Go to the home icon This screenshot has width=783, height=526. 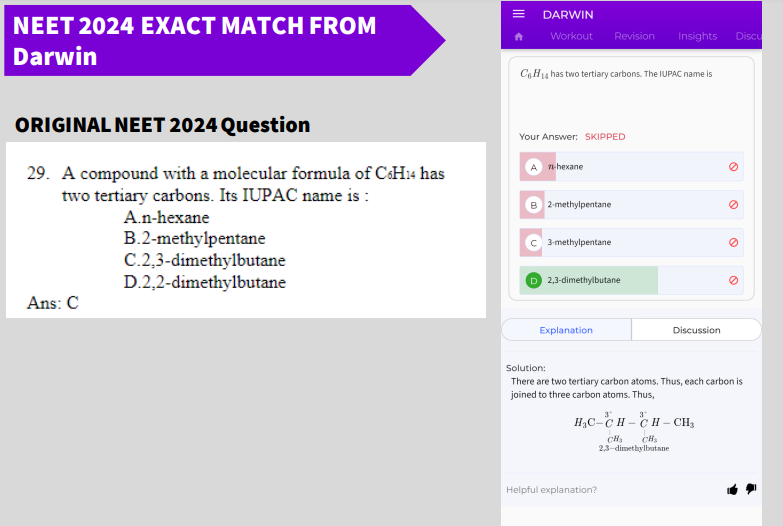pos(519,36)
